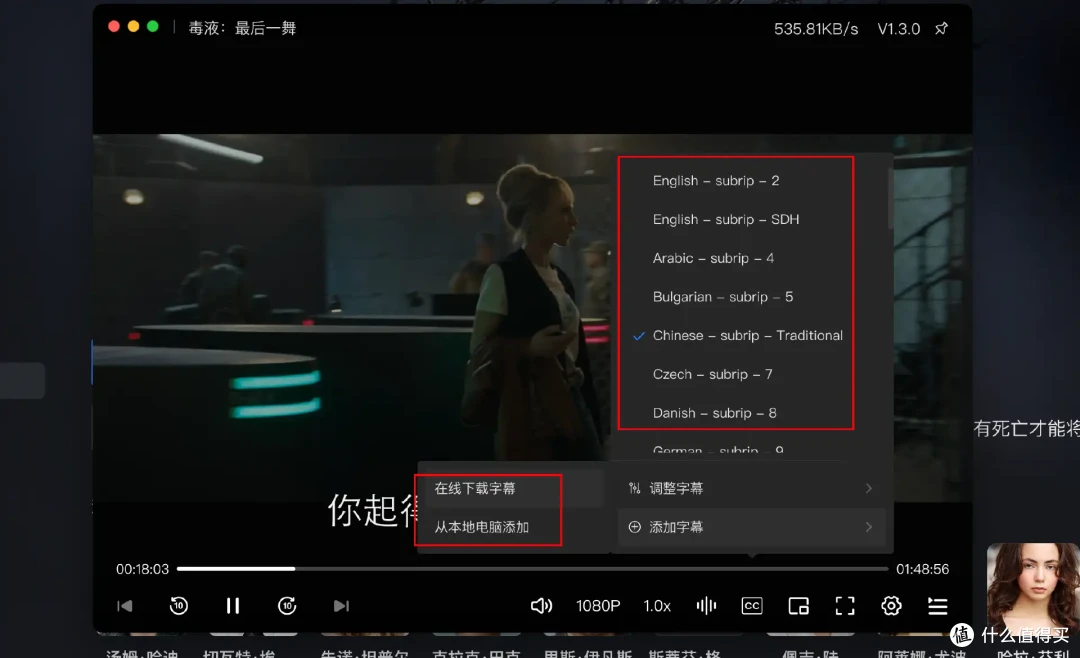Image resolution: width=1080 pixels, height=658 pixels.
Task: Open the 1080P quality selector
Action: point(598,606)
